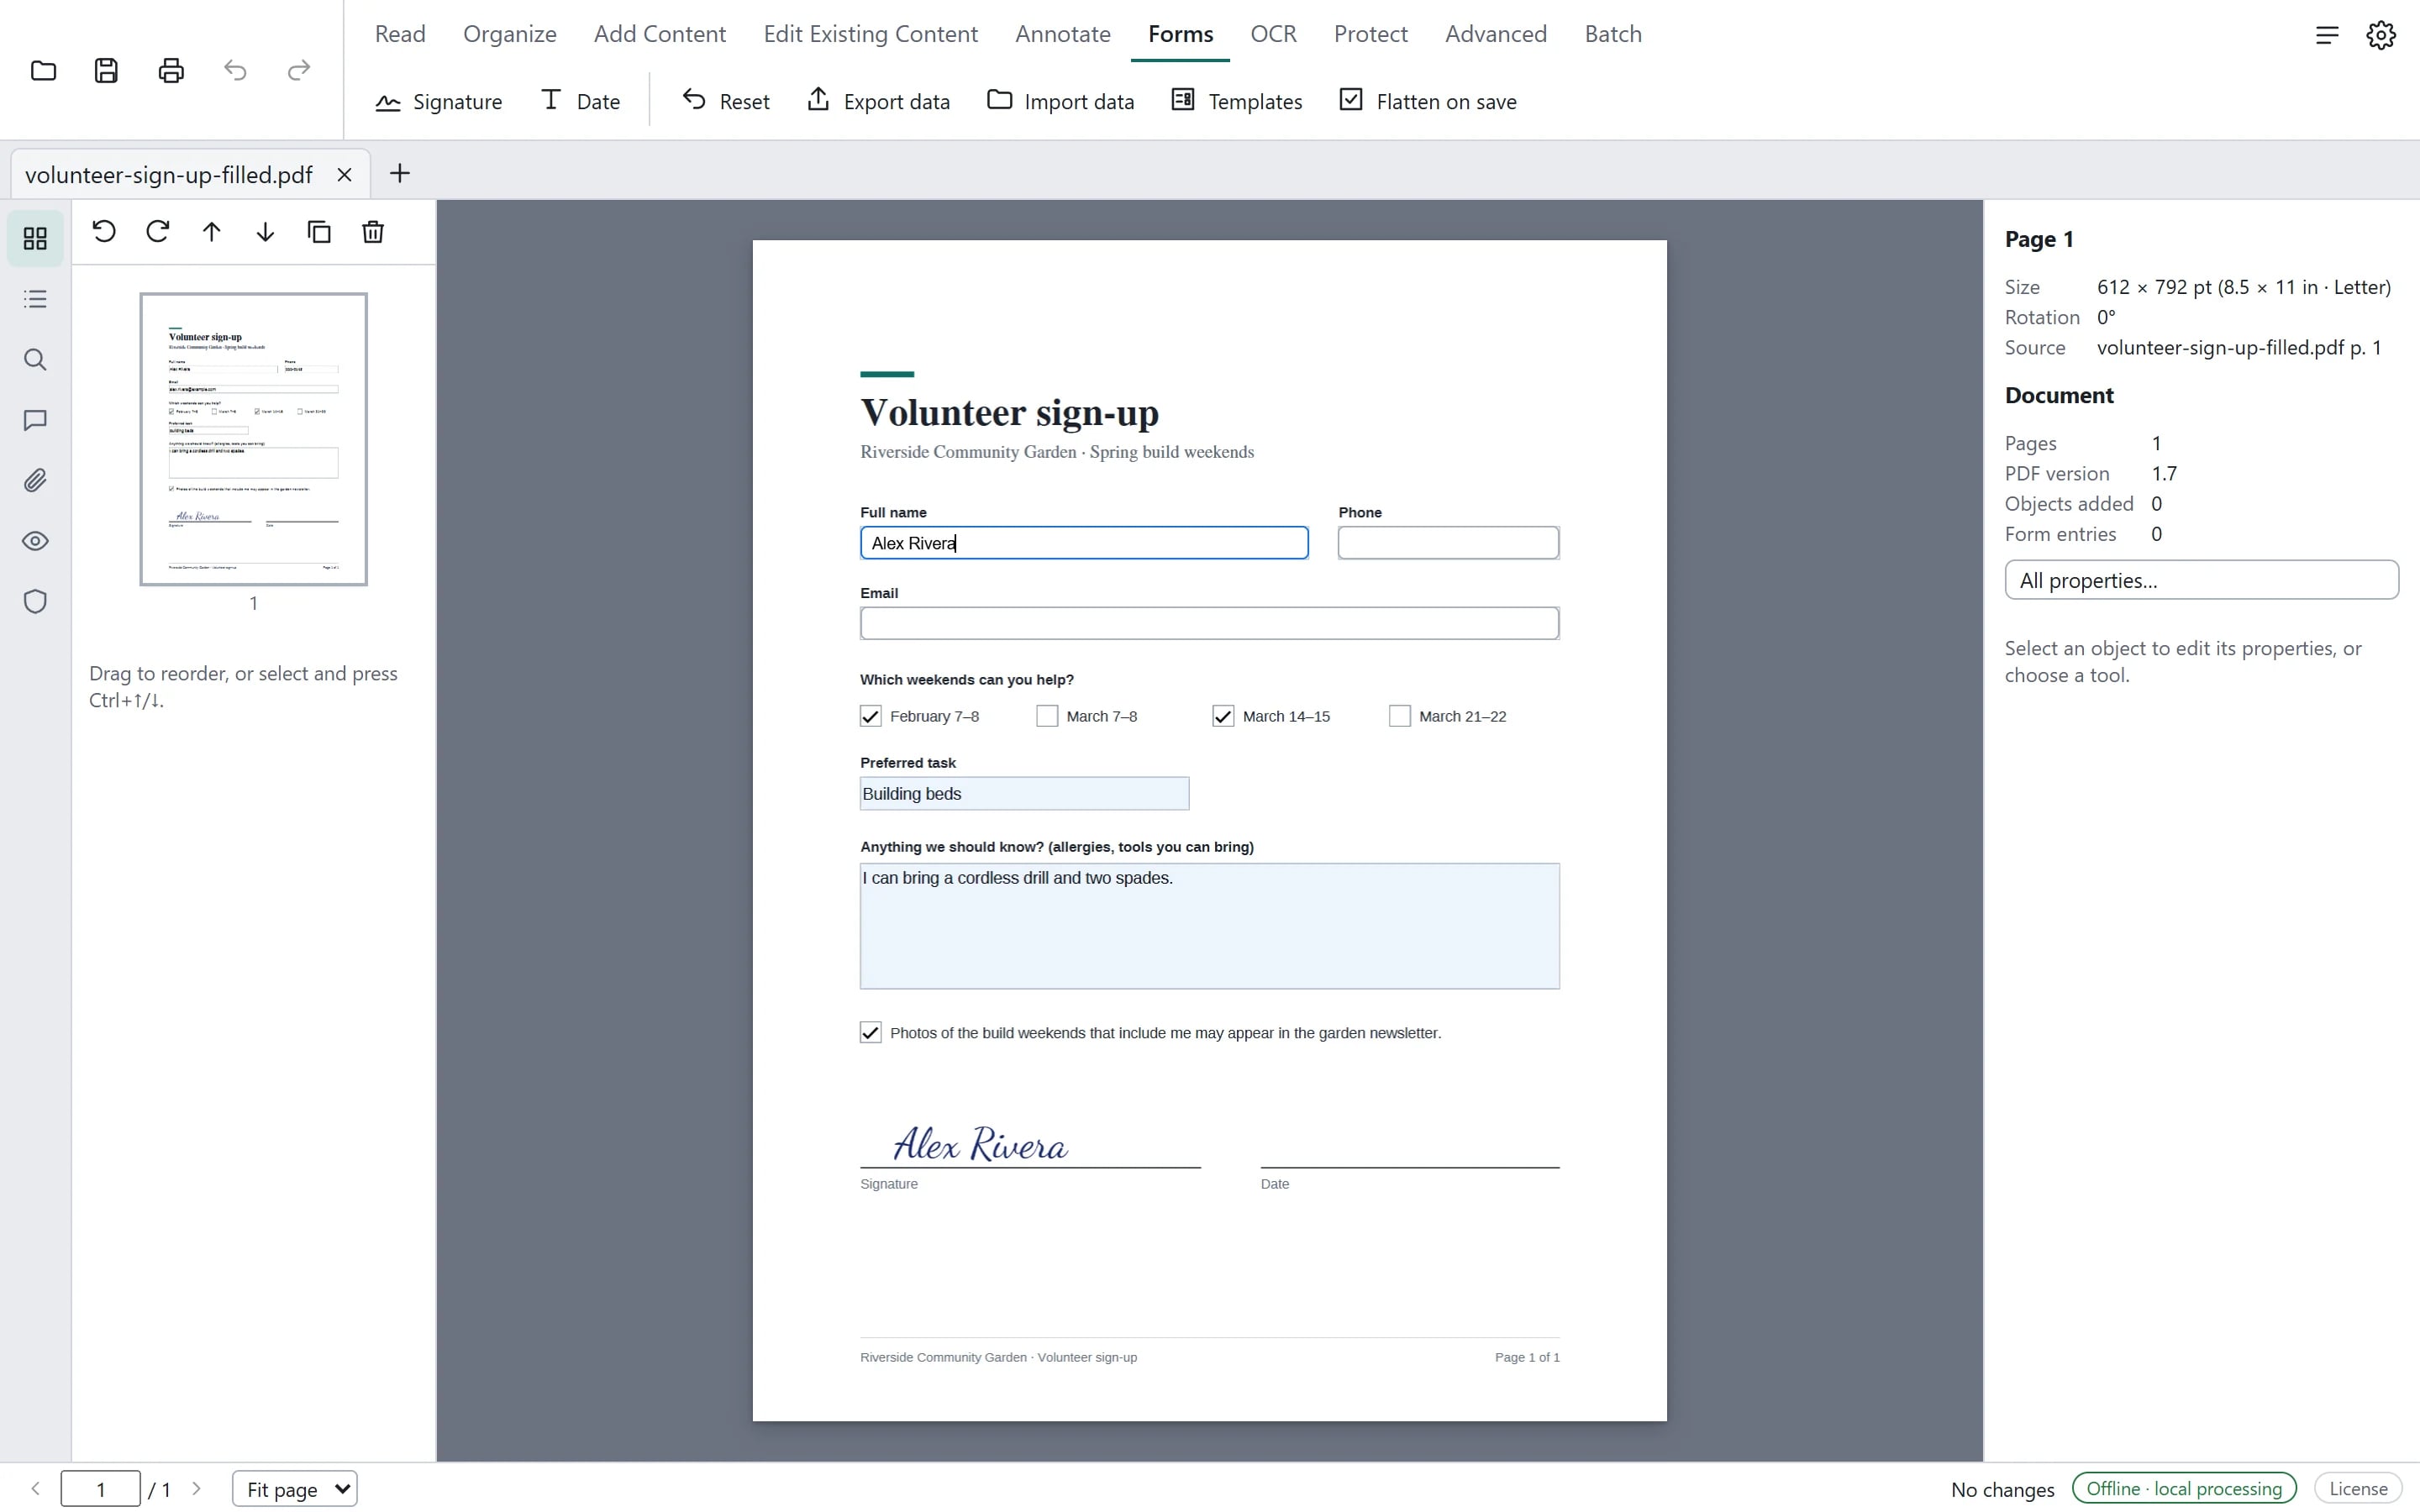2420x1512 pixels.
Task: Toggle the newsletter photos consent checkbox
Action: click(x=871, y=1033)
